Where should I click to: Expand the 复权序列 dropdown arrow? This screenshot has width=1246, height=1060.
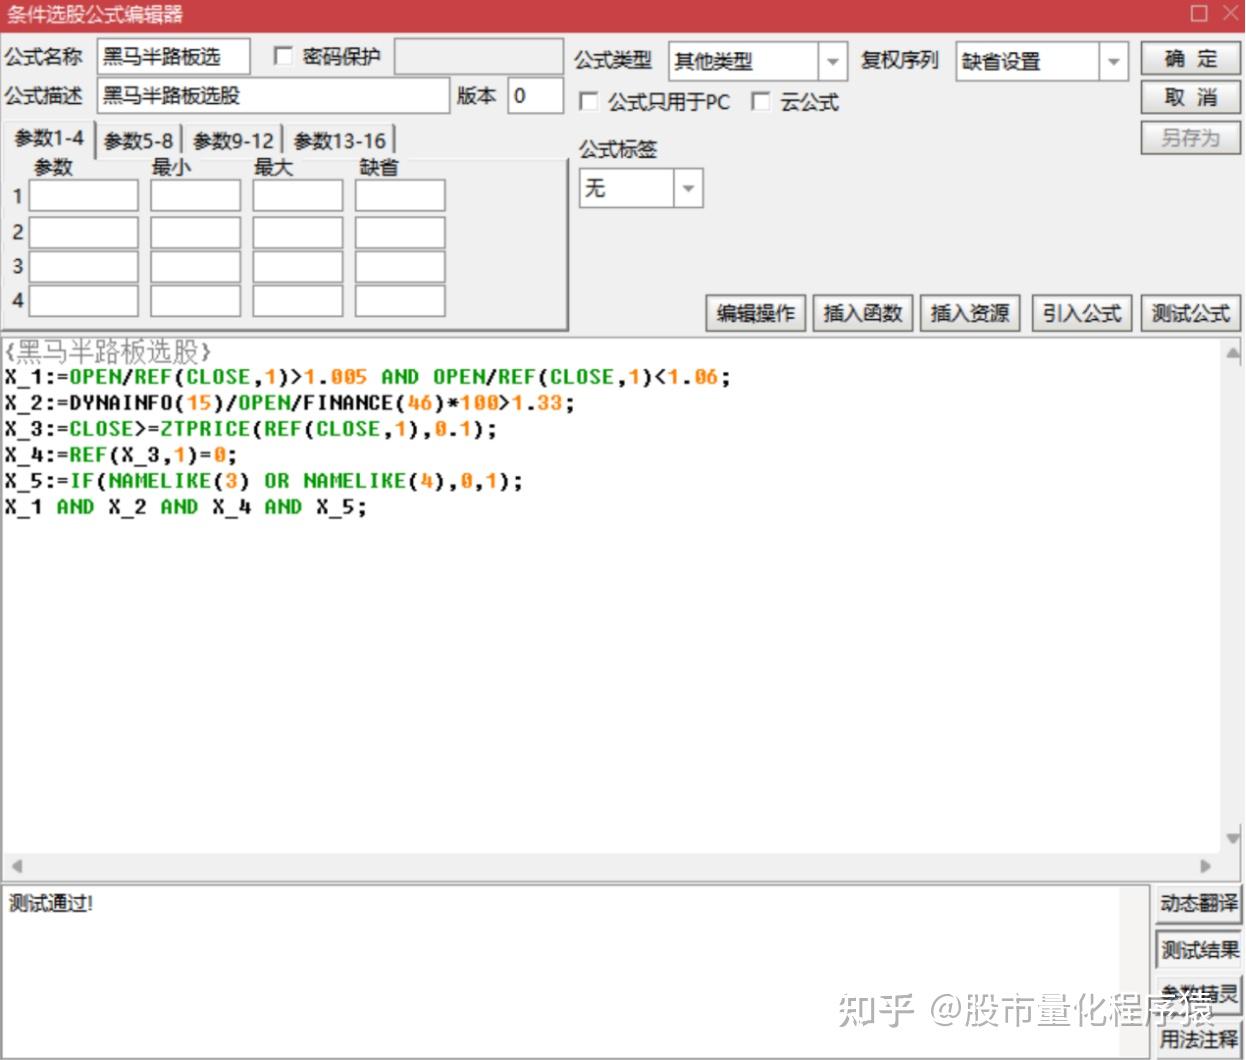point(1113,62)
